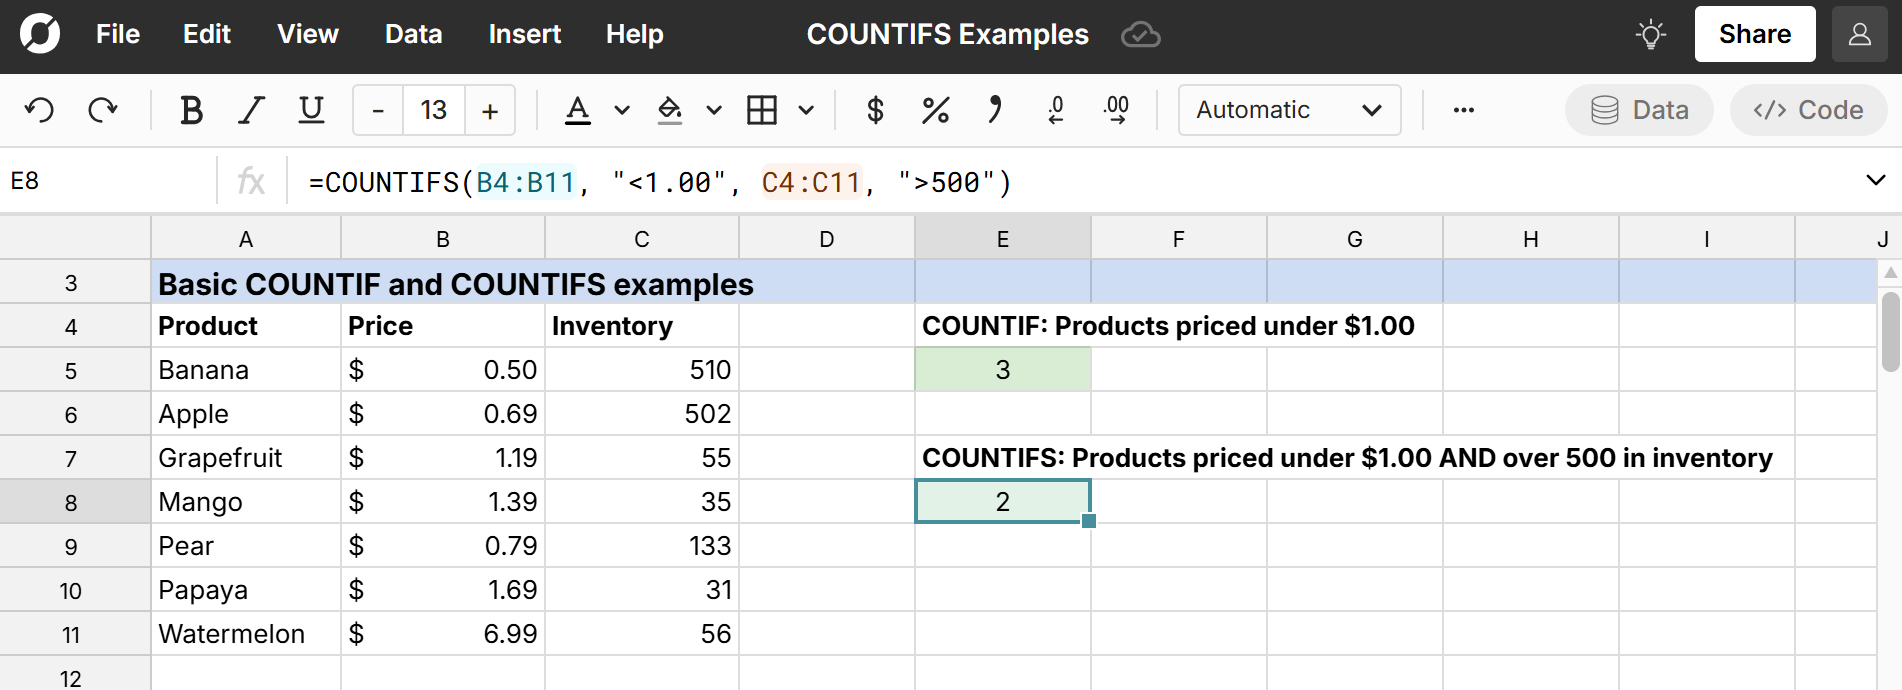
Task: Click the redo arrow icon
Action: 103,110
